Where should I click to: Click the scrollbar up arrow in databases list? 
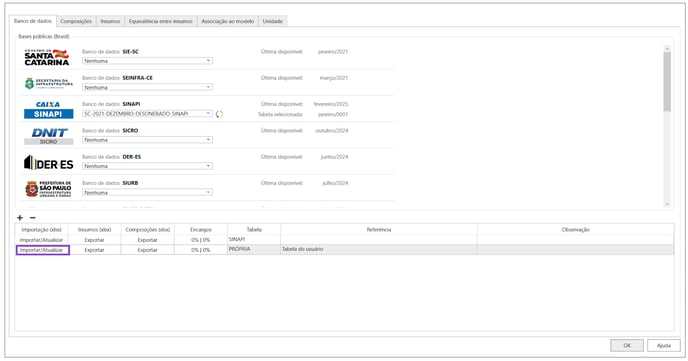click(x=667, y=48)
